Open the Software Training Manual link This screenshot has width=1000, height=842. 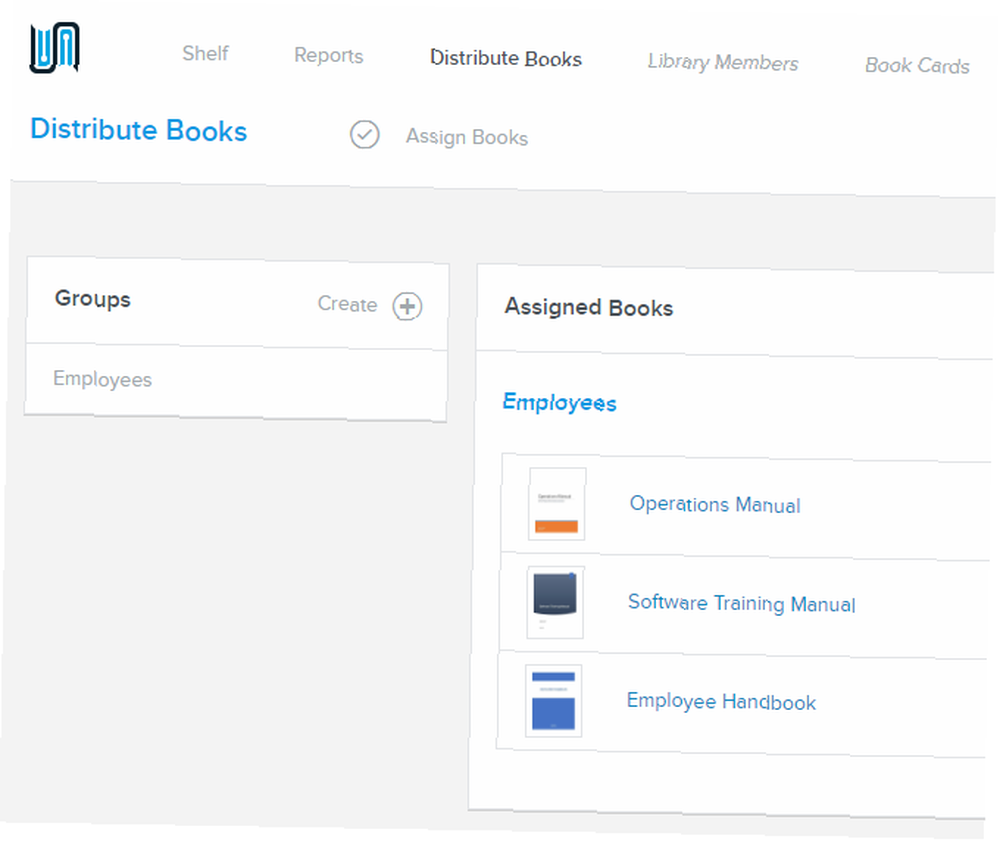coord(742,603)
